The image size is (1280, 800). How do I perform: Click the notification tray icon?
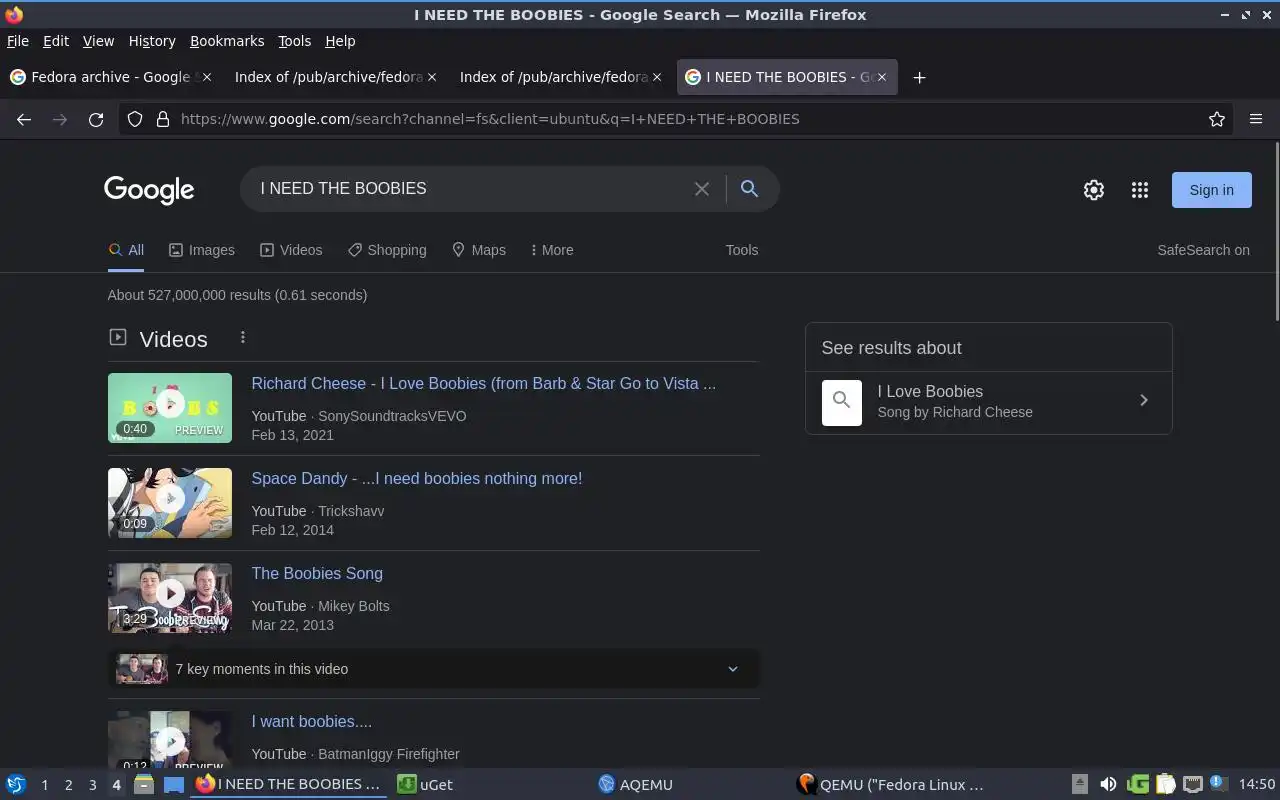pos(1218,783)
